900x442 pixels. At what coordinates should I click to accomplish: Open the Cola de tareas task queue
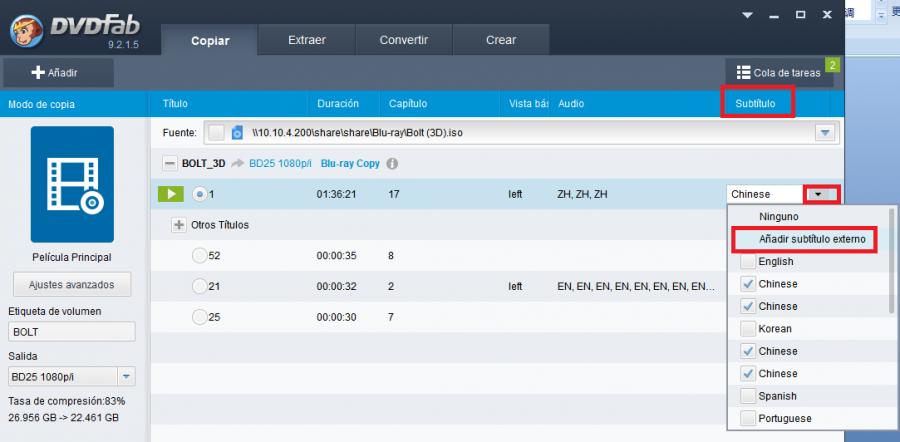(780, 72)
